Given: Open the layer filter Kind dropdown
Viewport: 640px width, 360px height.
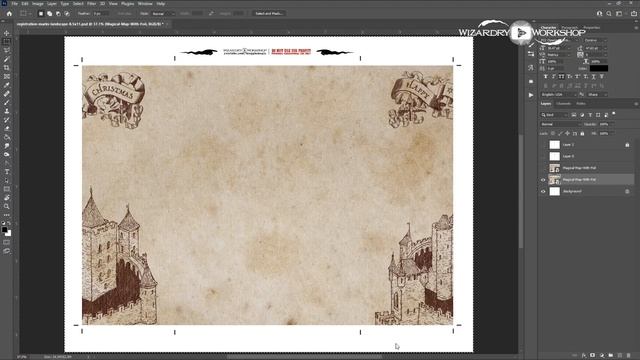Looking at the screenshot, I should pyautogui.click(x=554, y=115).
